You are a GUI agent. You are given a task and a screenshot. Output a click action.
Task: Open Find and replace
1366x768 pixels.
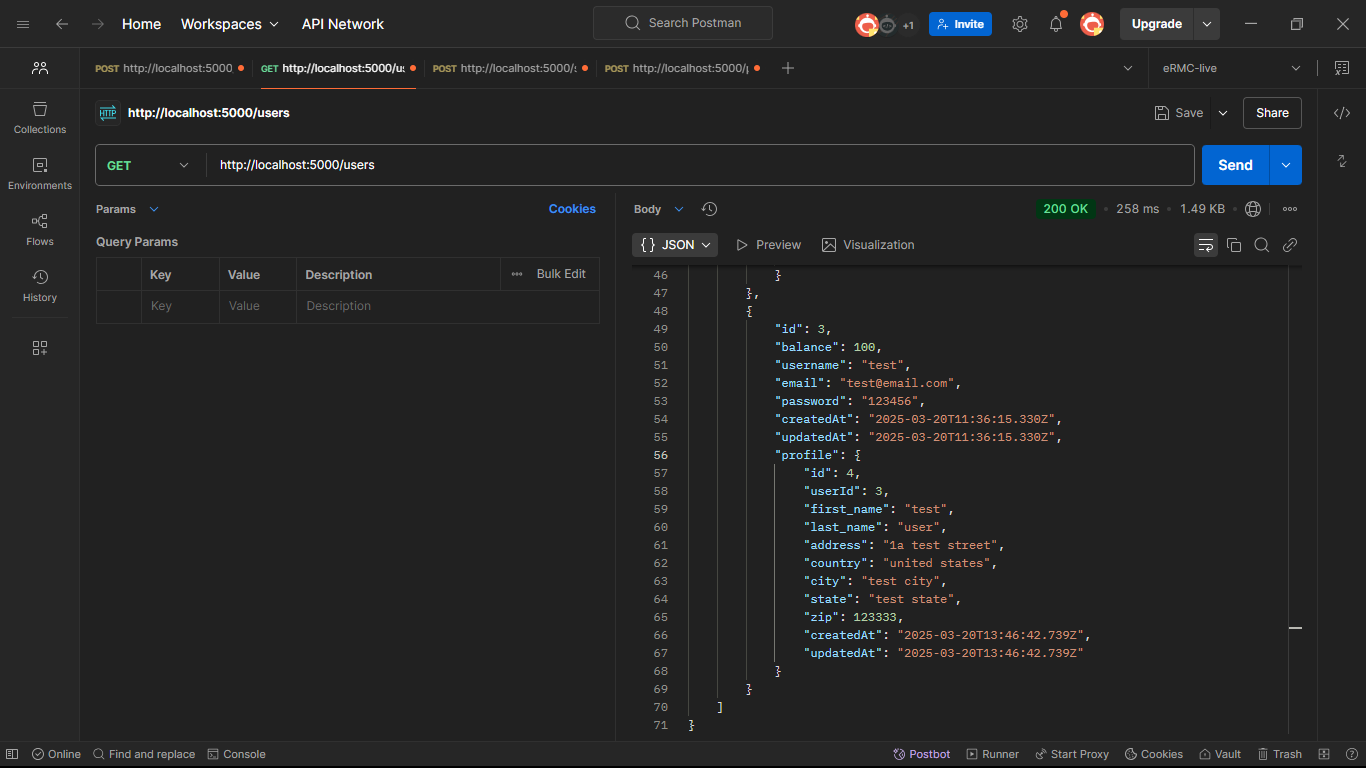click(x=144, y=754)
